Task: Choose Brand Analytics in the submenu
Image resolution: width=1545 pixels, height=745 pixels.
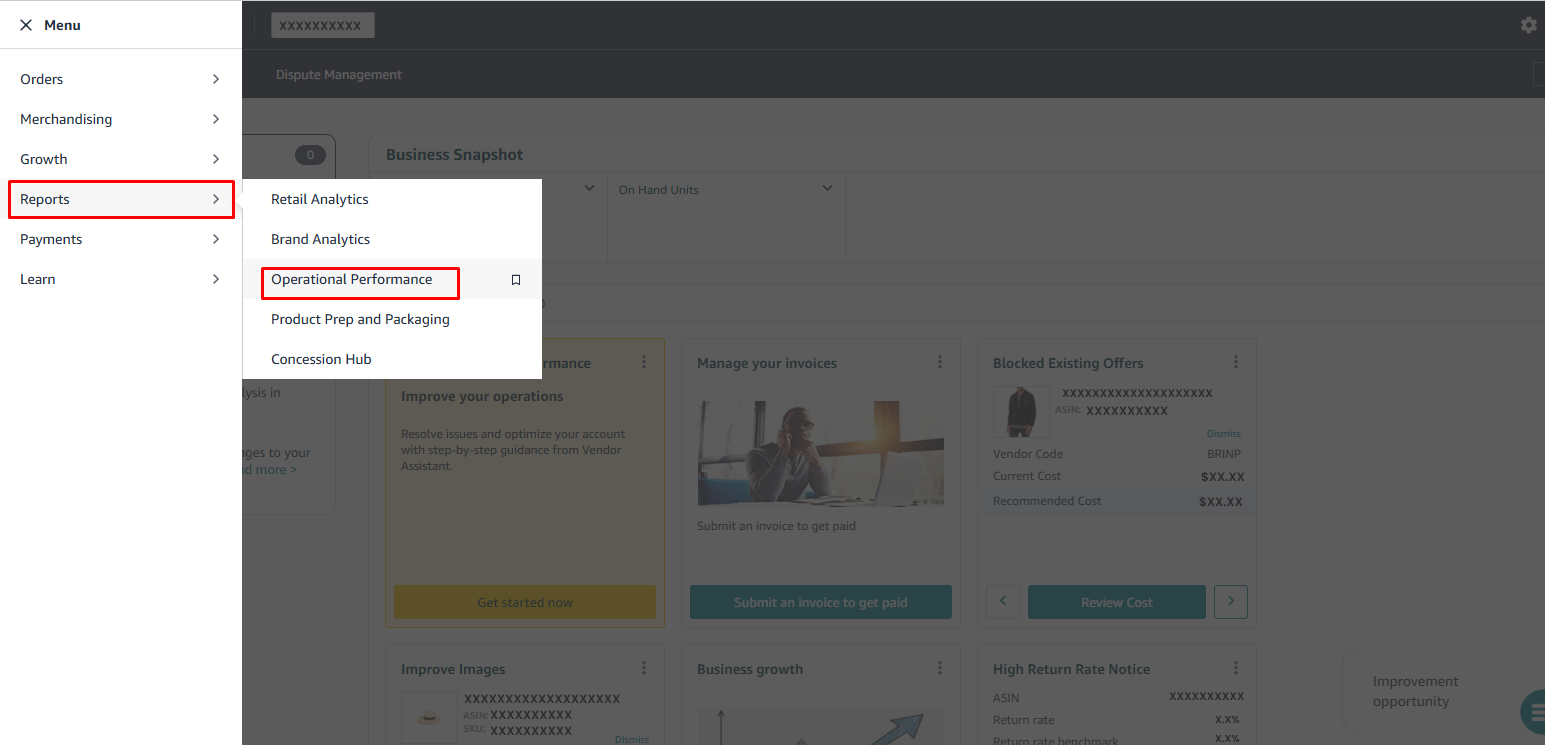Action: click(x=320, y=239)
